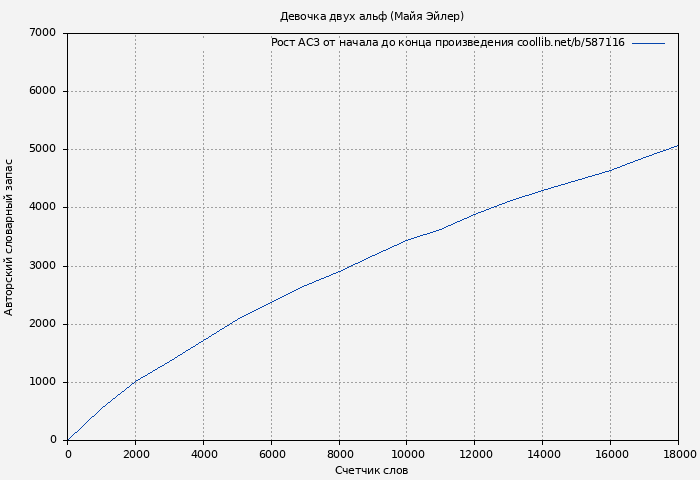Click the curve's end point at 18000 words
This screenshot has height=480, width=700.
click(x=678, y=145)
